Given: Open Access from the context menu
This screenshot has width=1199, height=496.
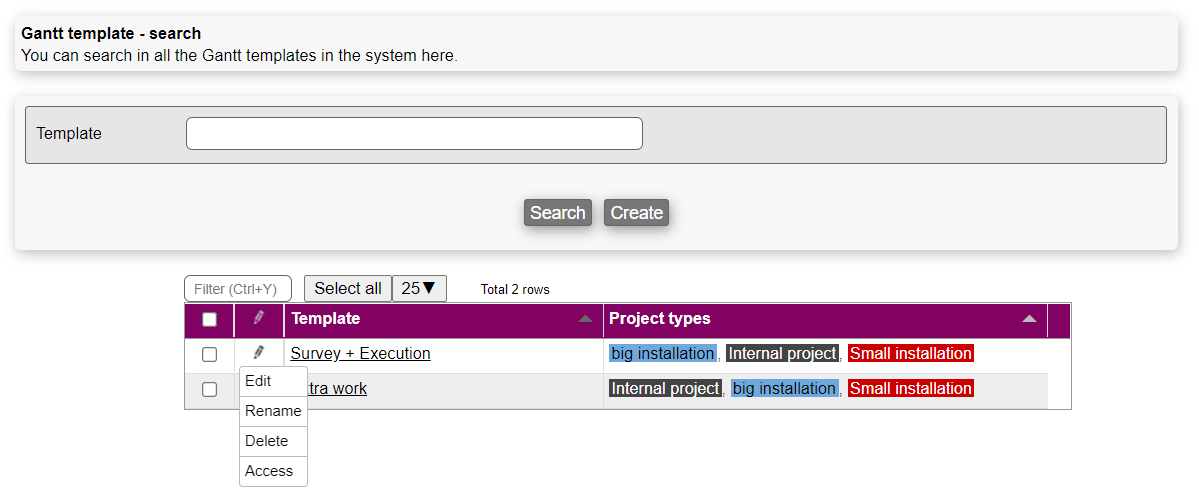Looking at the screenshot, I should [x=269, y=471].
